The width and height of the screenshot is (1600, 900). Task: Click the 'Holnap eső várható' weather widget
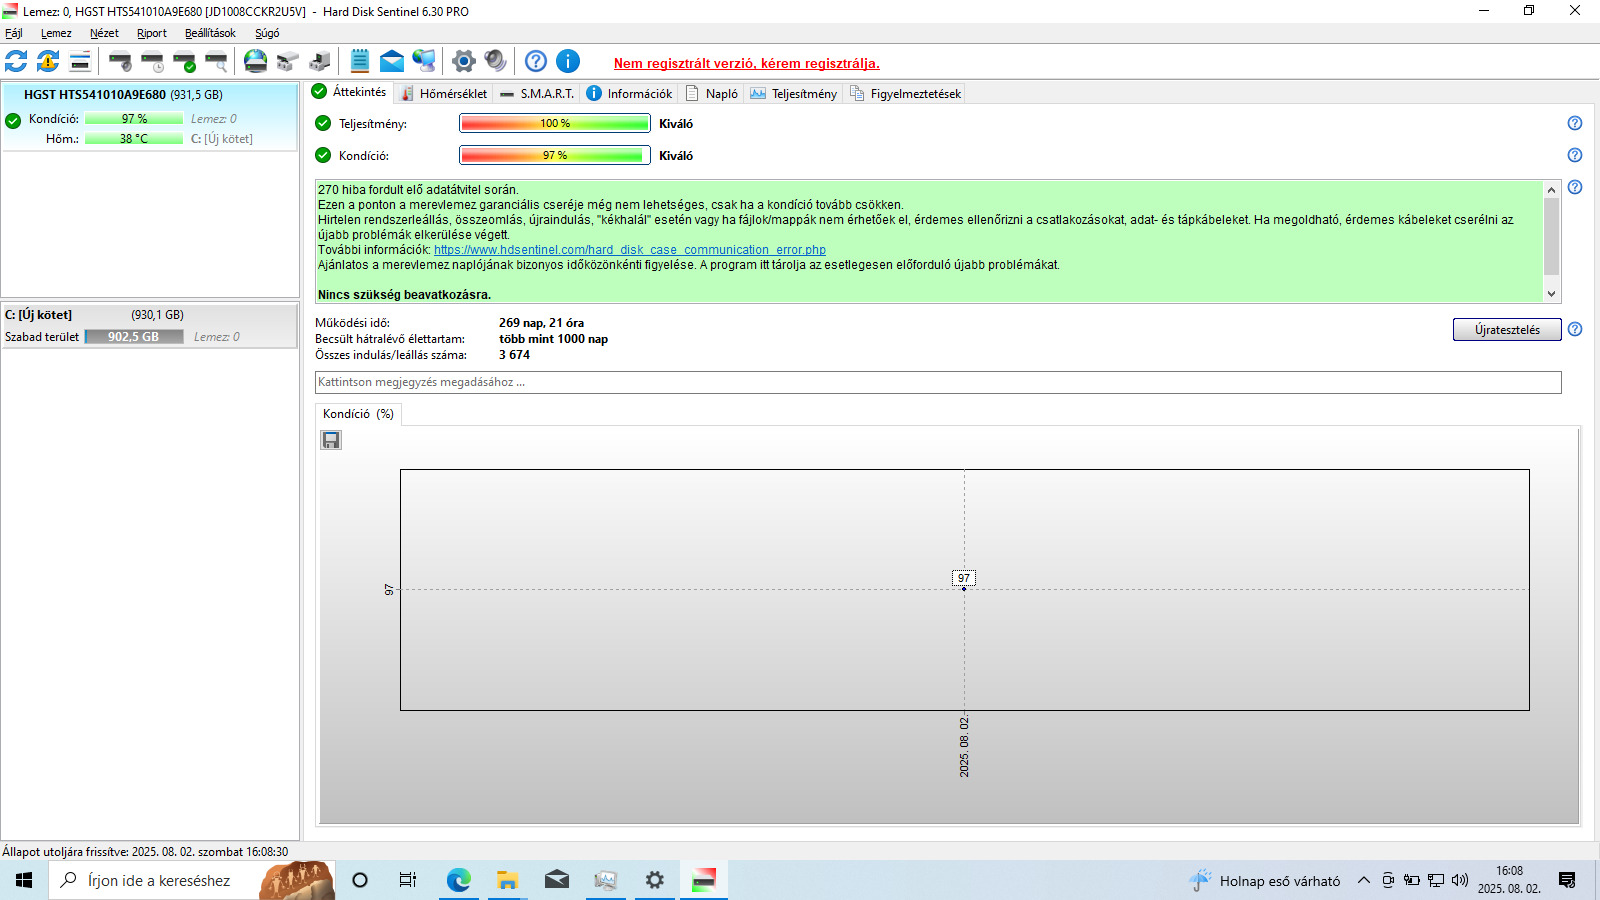(1265, 880)
